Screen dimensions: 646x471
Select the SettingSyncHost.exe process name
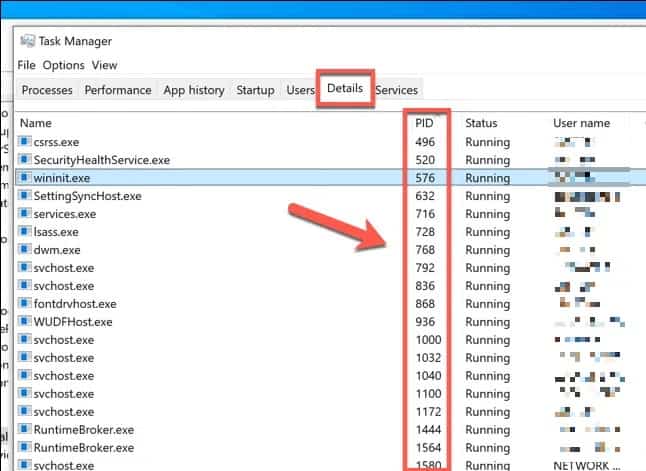click(x=87, y=196)
